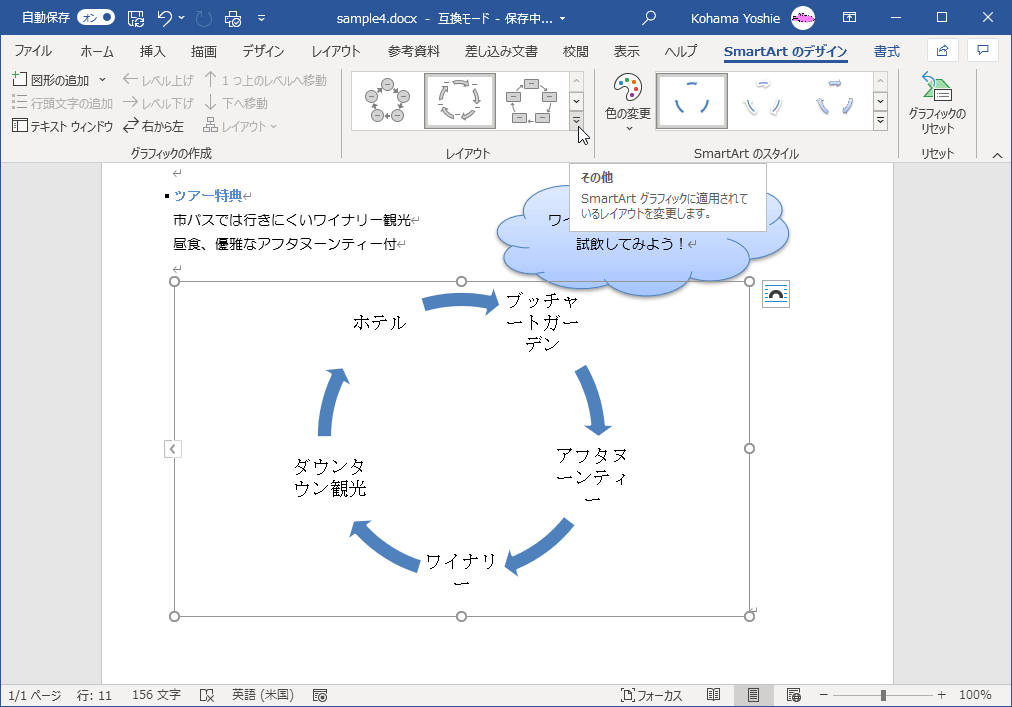Collapse the ribbon with the chevron
Viewport: 1012px width, 707px height.
(997, 154)
